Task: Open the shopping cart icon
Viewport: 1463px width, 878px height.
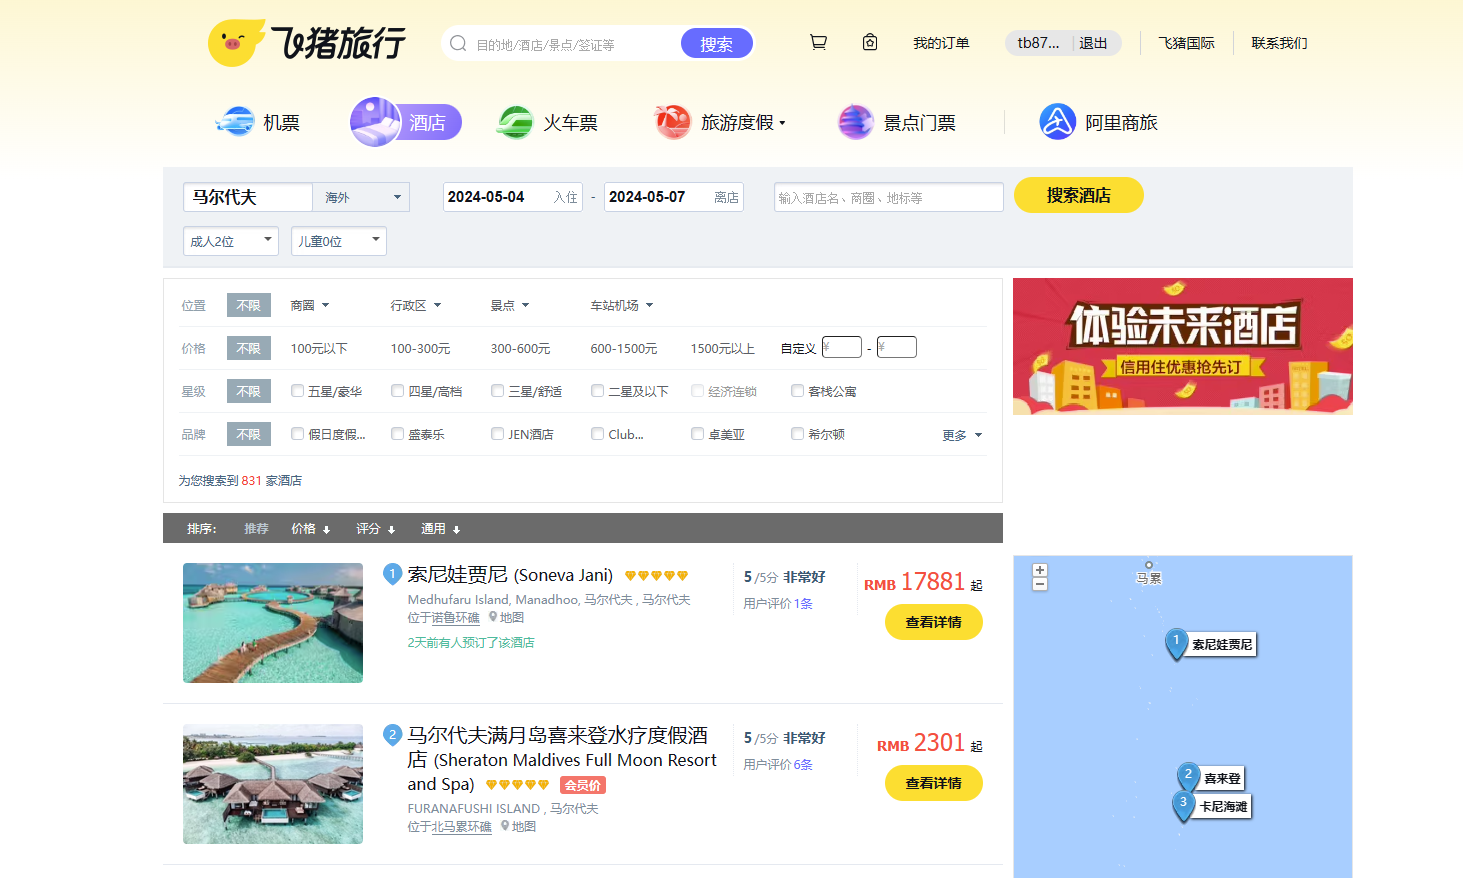Action: tap(818, 42)
